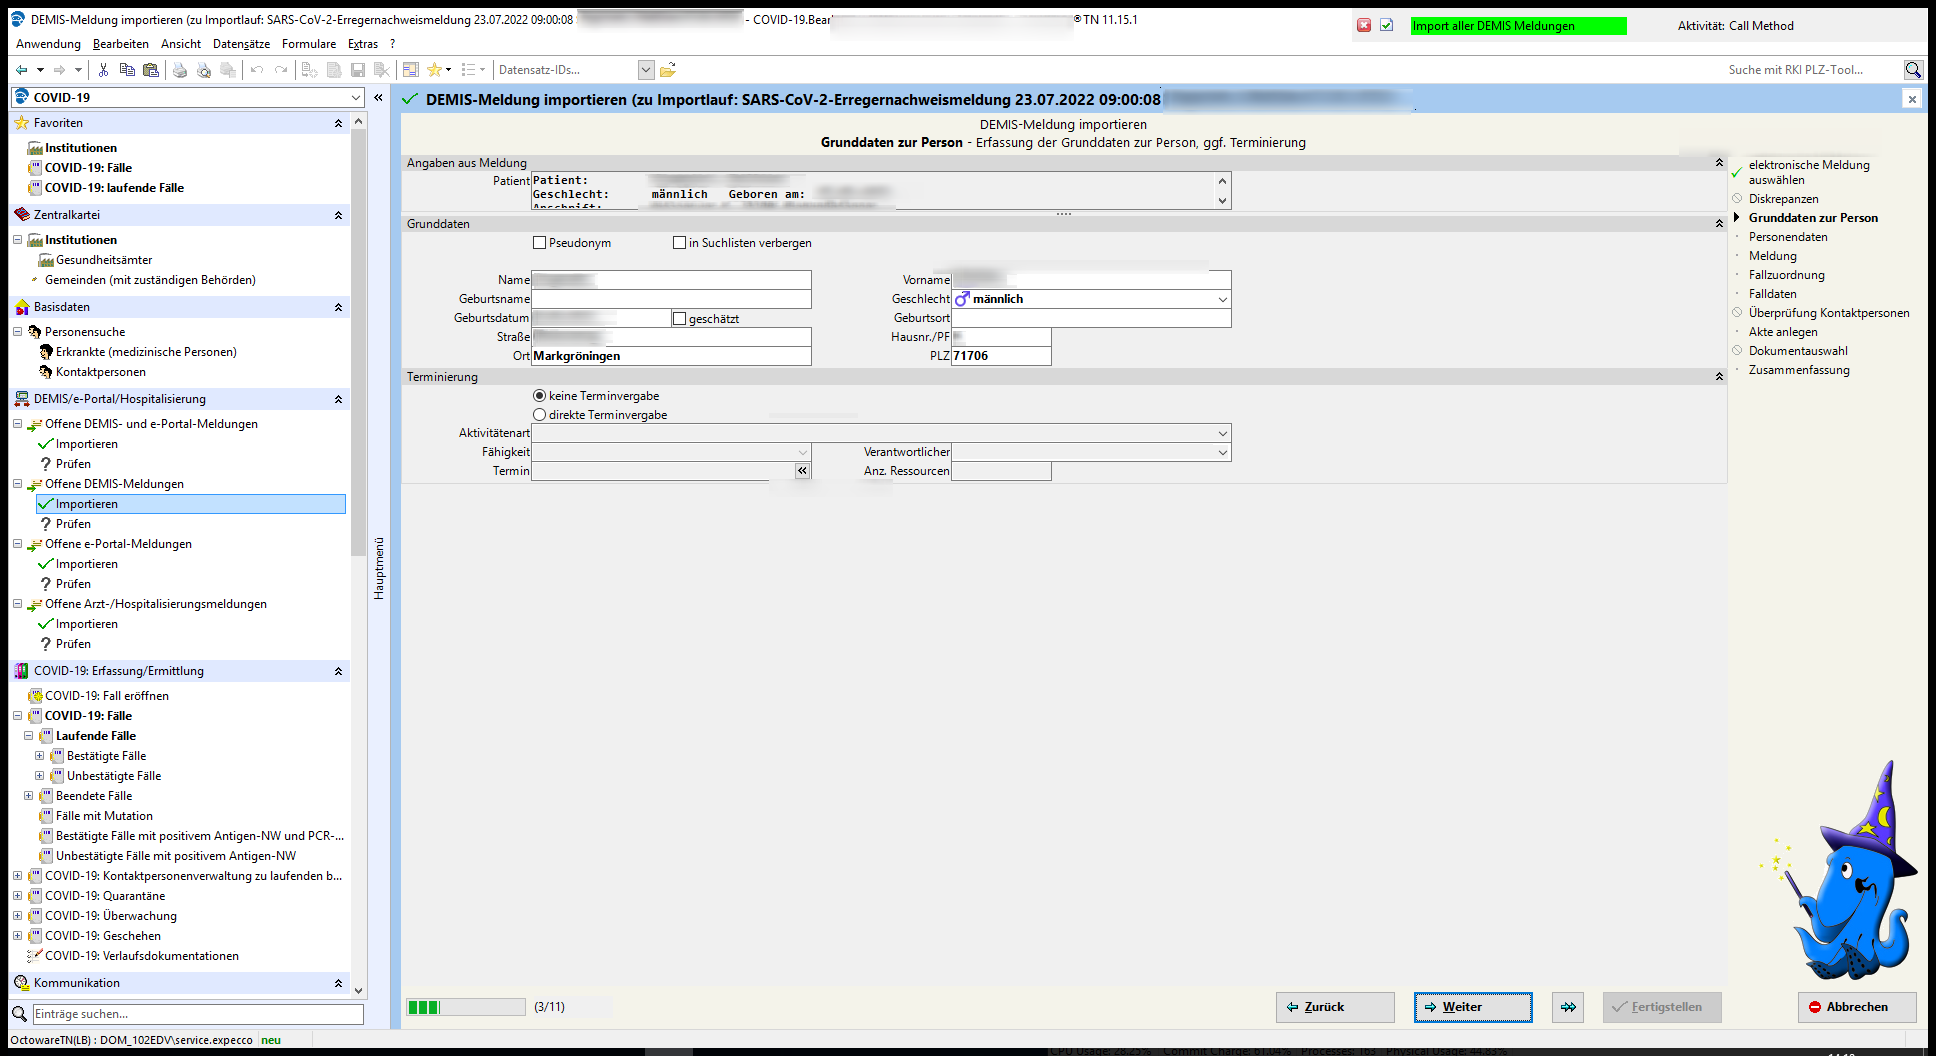
Task: Open the Formulare menu
Action: coord(308,44)
